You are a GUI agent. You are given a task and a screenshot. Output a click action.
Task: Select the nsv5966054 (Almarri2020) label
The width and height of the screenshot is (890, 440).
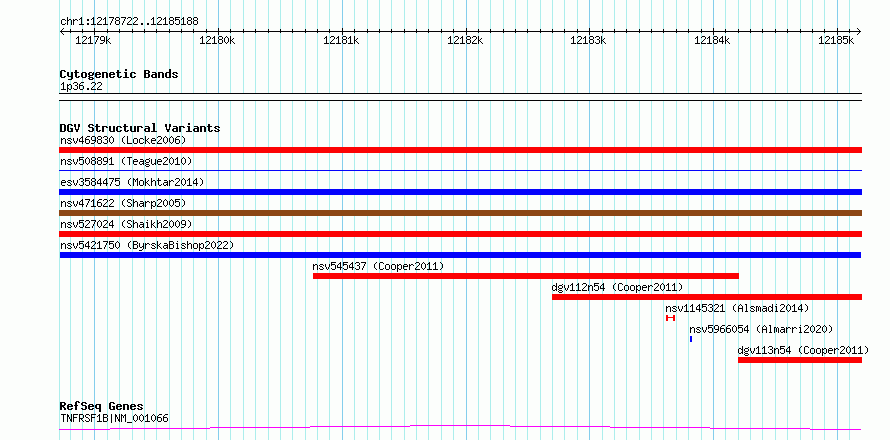point(761,329)
